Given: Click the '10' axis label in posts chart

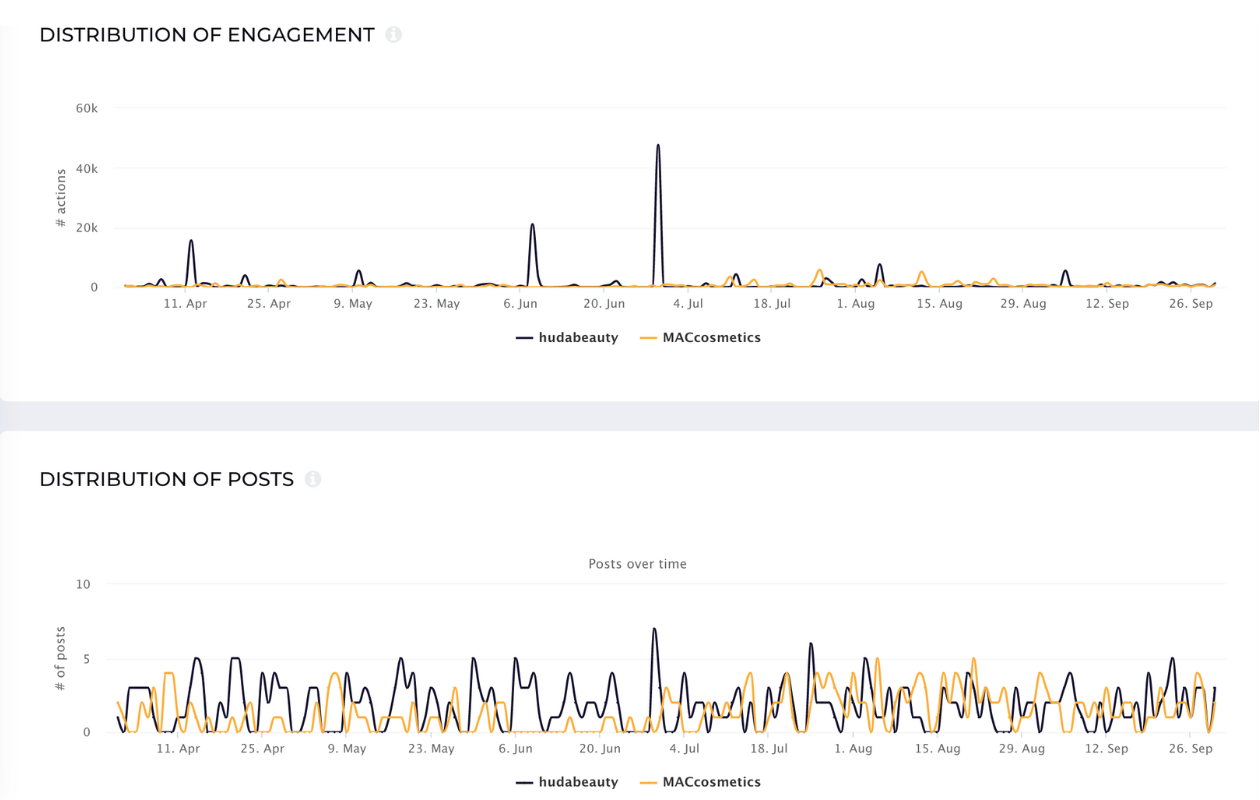Looking at the screenshot, I should [84, 584].
